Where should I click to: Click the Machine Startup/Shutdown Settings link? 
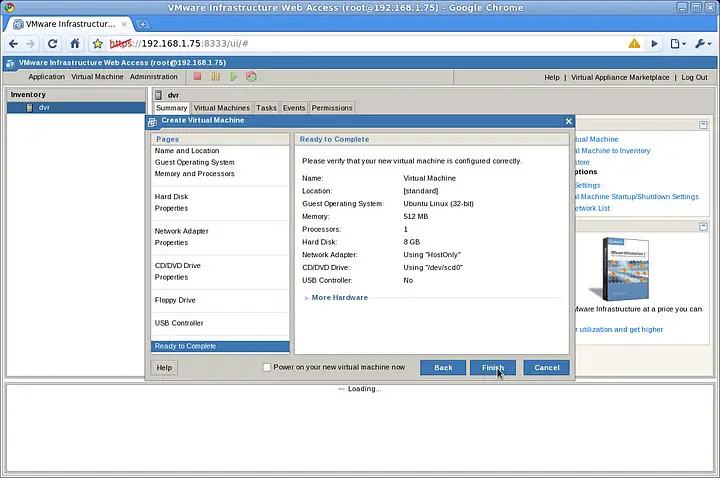(x=637, y=197)
